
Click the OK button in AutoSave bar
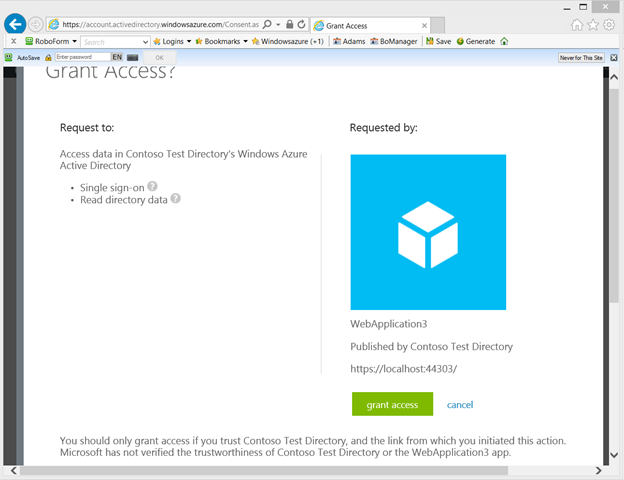[160, 58]
